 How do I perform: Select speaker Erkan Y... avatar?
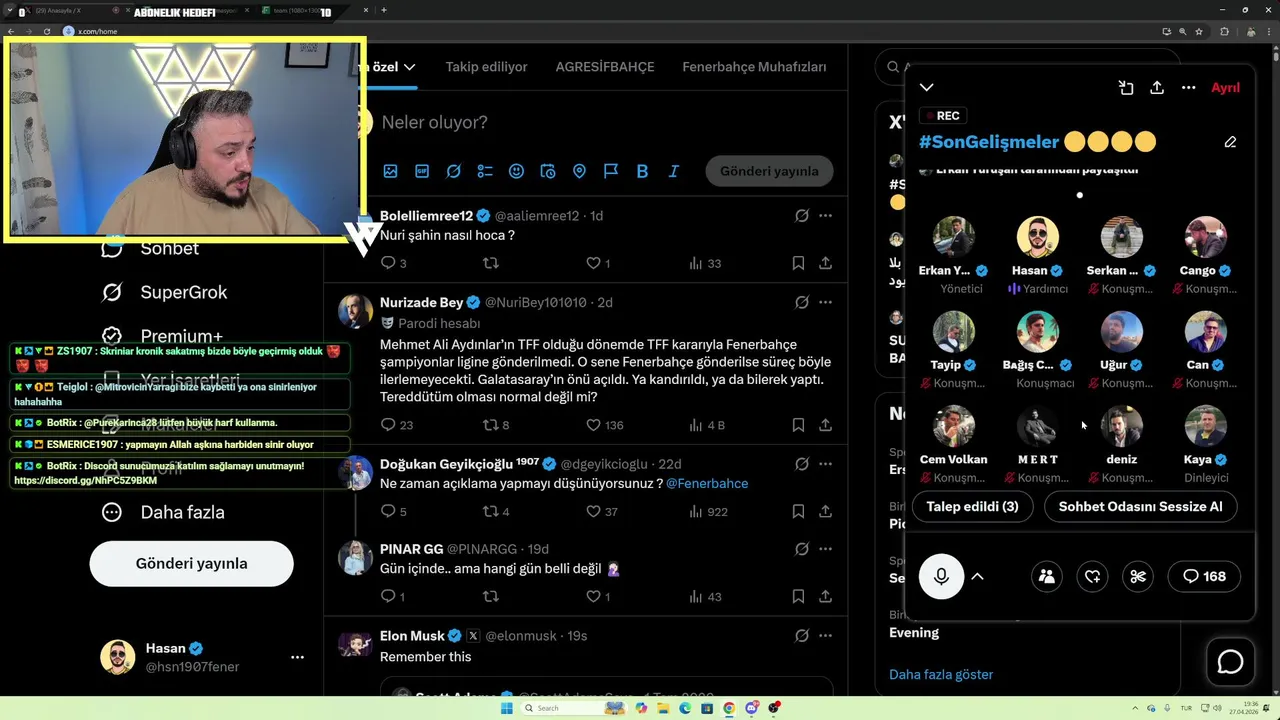pos(954,237)
